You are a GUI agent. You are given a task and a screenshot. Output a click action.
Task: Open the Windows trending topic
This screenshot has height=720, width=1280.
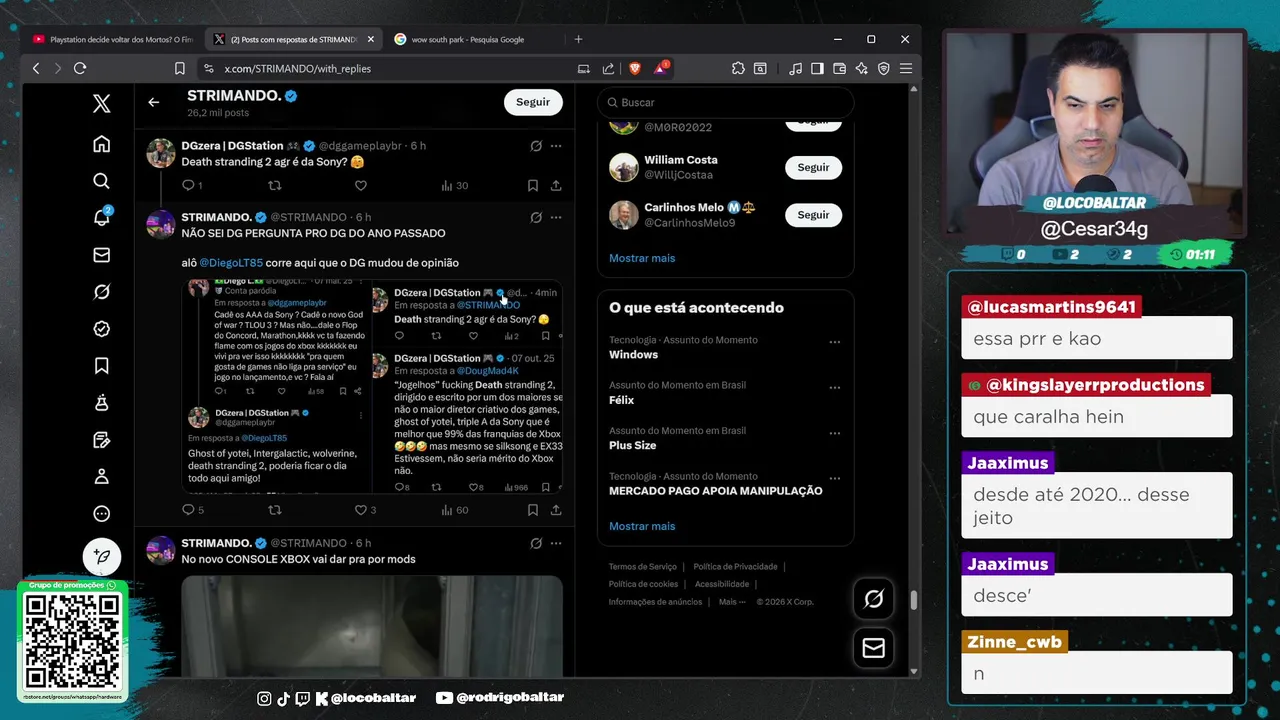click(x=633, y=355)
